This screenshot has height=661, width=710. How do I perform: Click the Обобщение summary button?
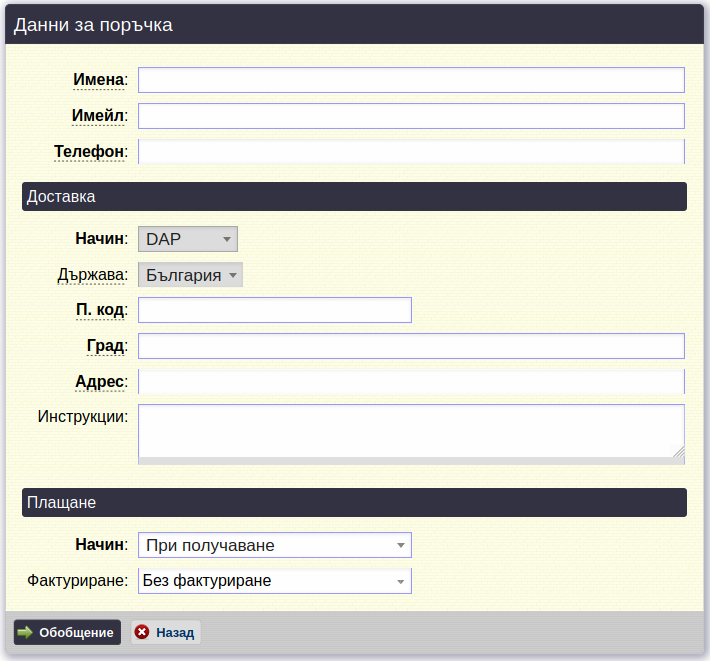[67, 632]
